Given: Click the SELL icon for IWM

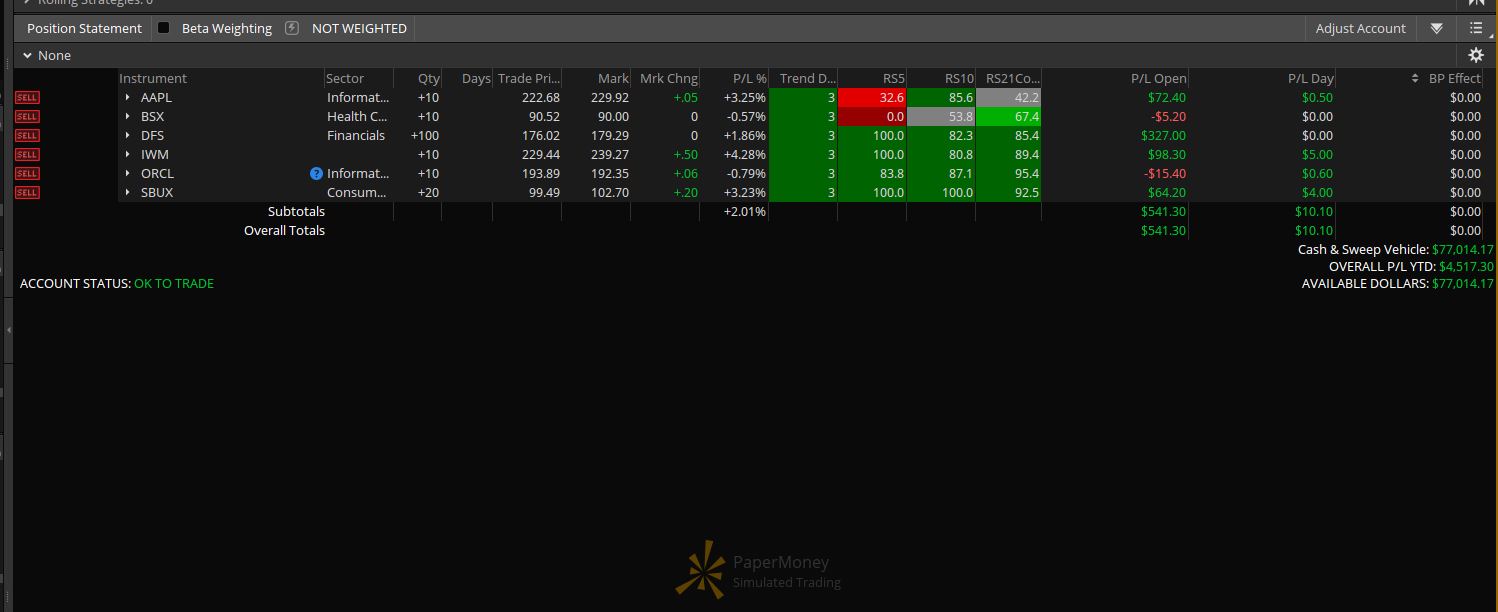Looking at the screenshot, I should 27,155.
